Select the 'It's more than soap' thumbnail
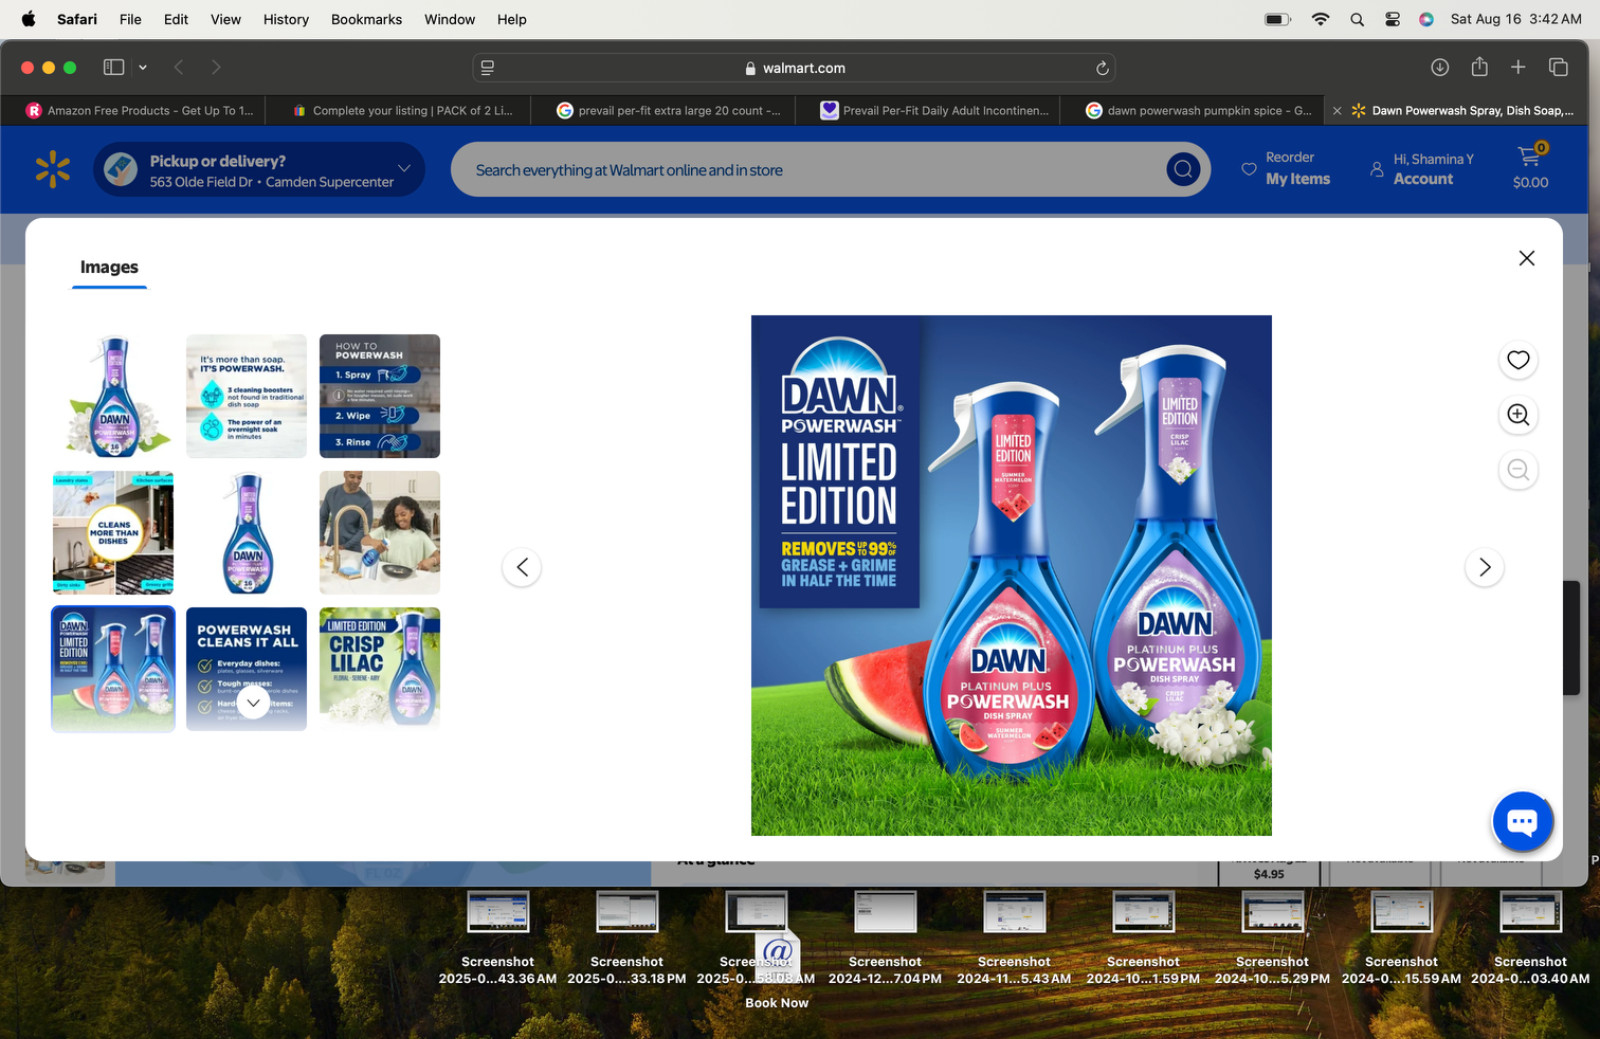 click(246, 396)
